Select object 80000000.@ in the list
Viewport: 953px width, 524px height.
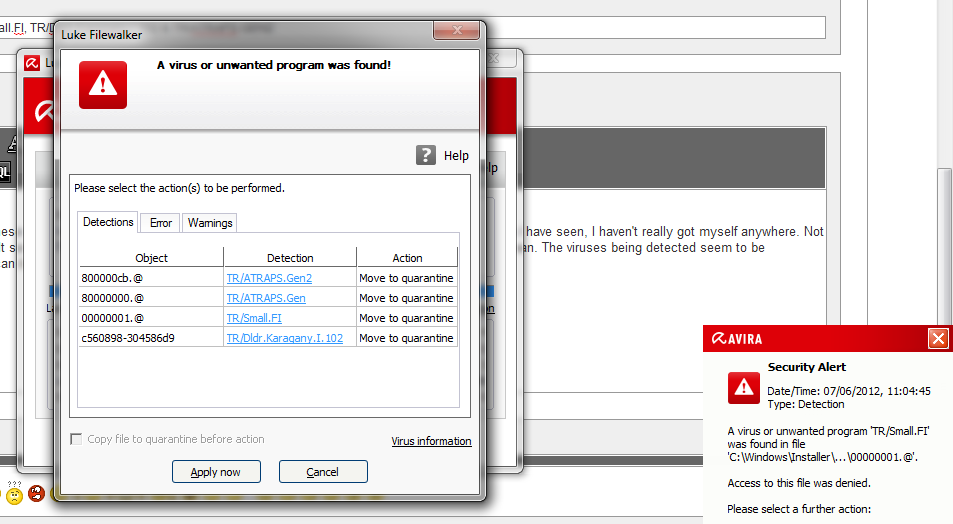tap(112, 298)
